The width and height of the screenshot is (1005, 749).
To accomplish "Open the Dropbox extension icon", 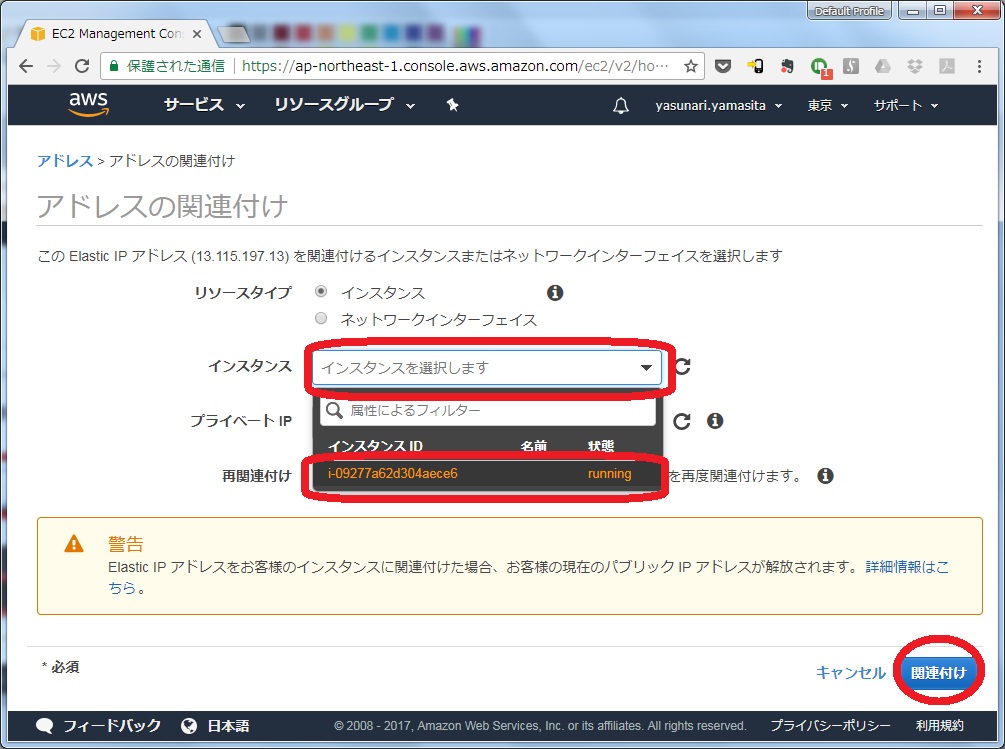I will tap(915, 66).
